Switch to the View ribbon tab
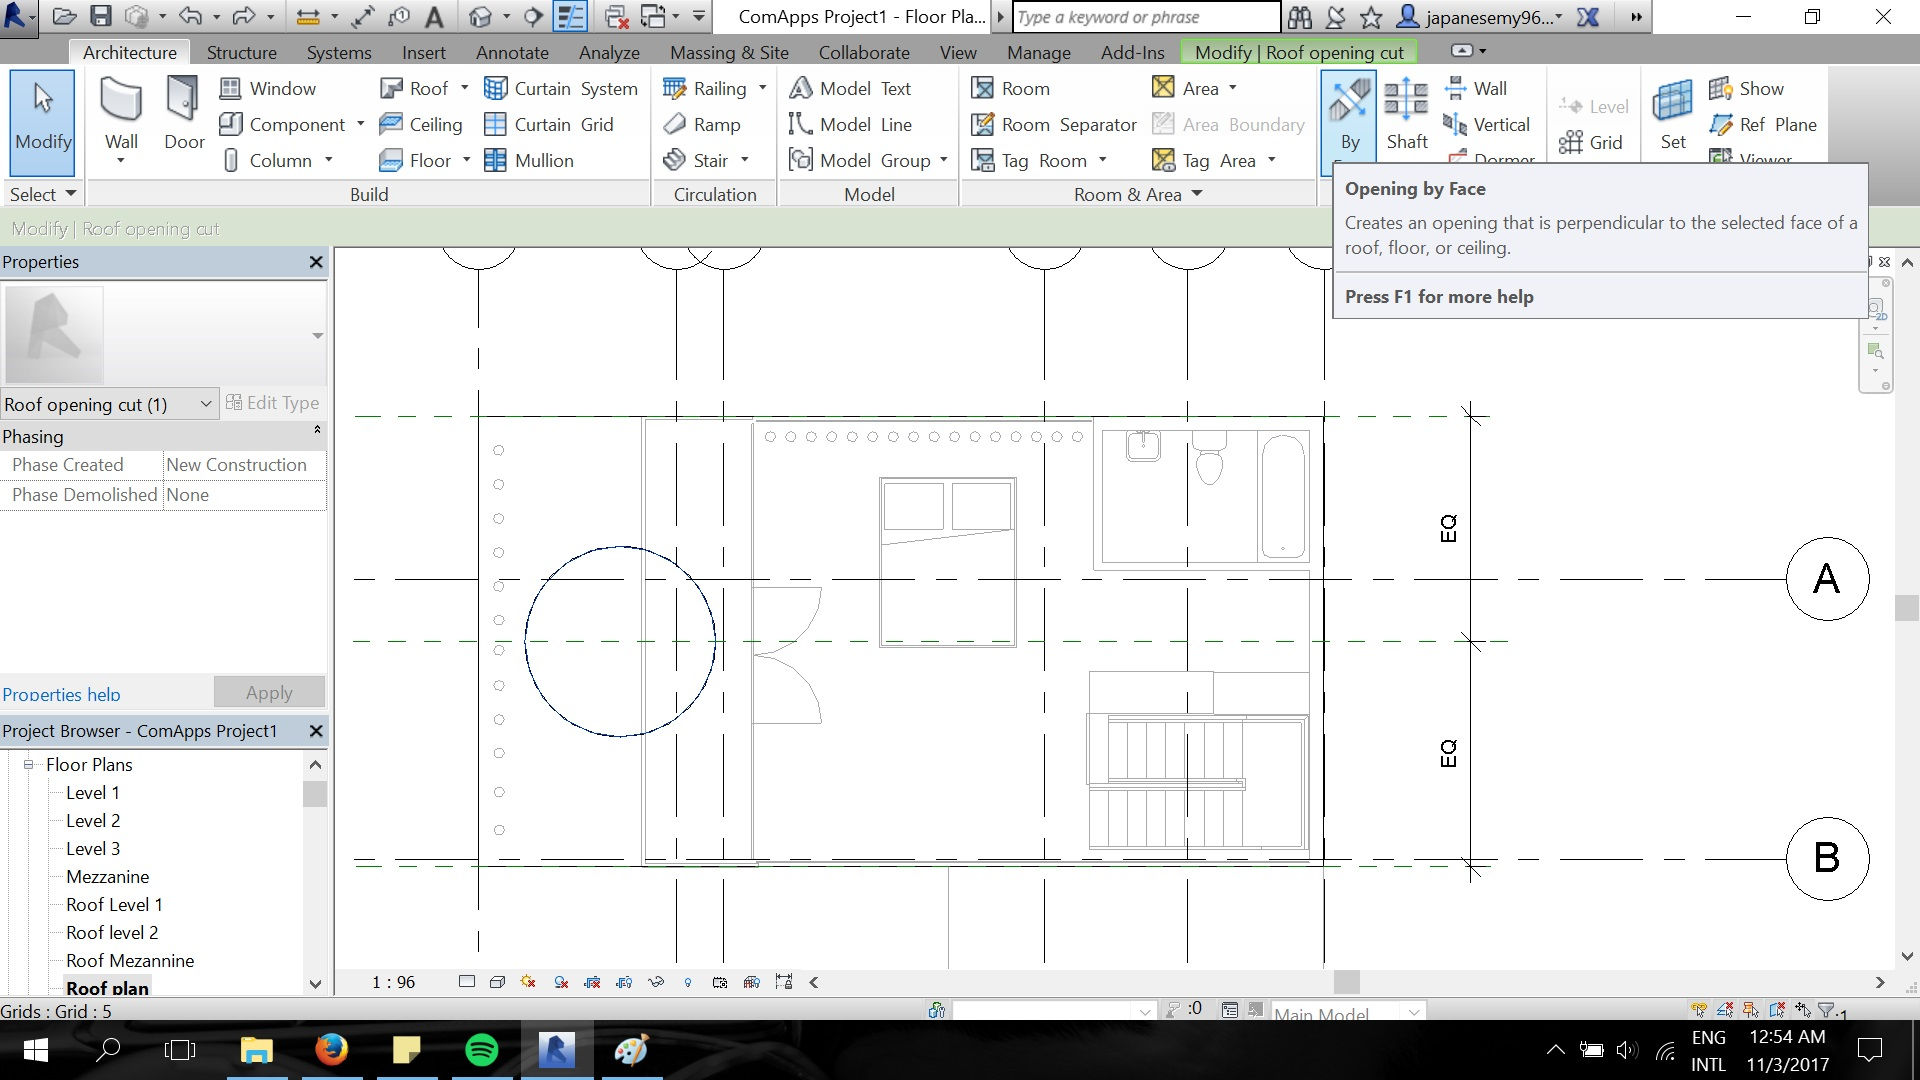Viewport: 1920px width, 1080px height. tap(958, 52)
